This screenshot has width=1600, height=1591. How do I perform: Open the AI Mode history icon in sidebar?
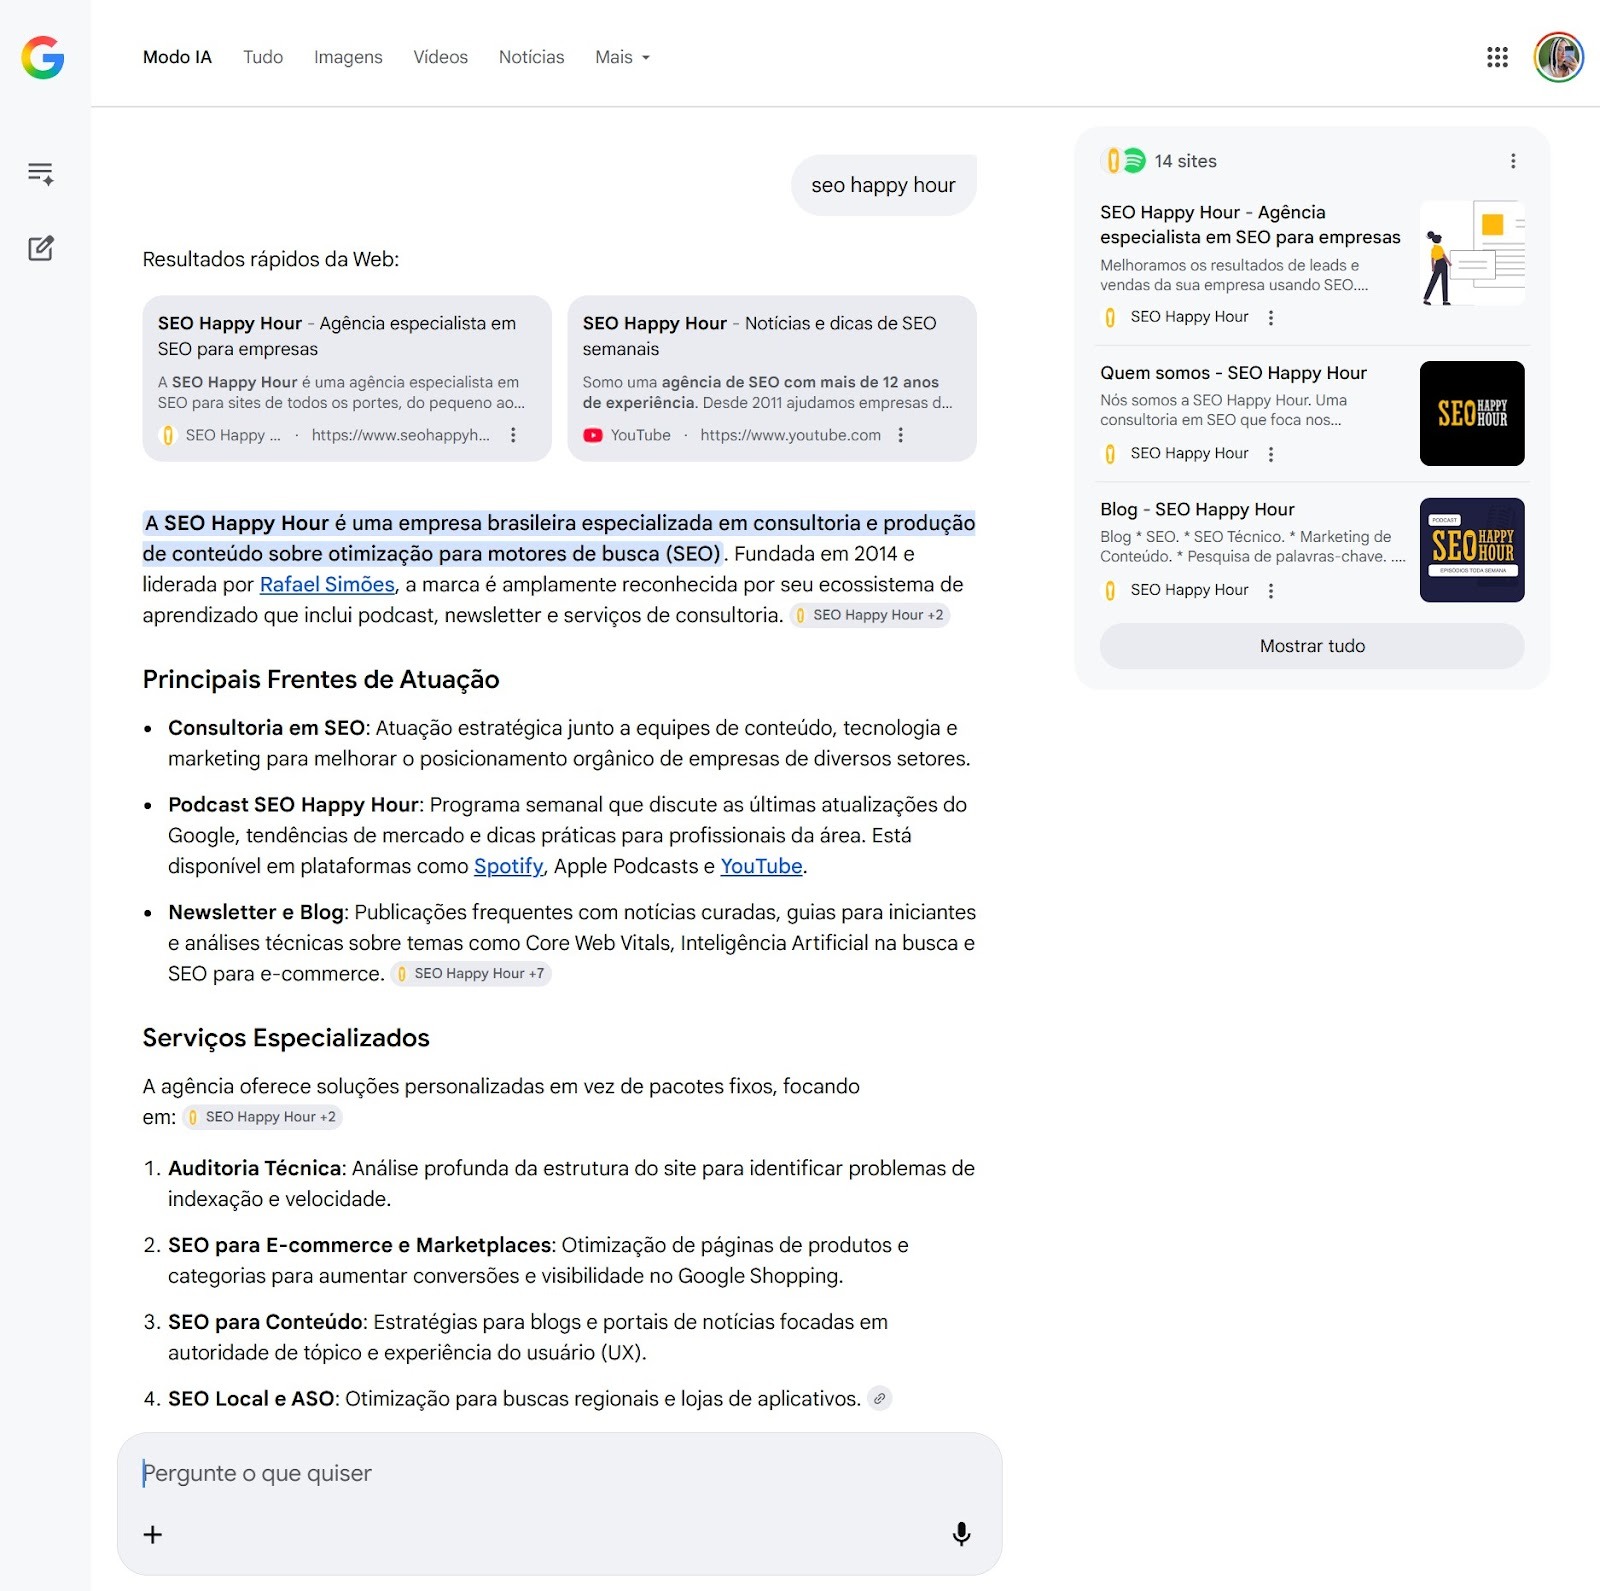[x=41, y=174]
